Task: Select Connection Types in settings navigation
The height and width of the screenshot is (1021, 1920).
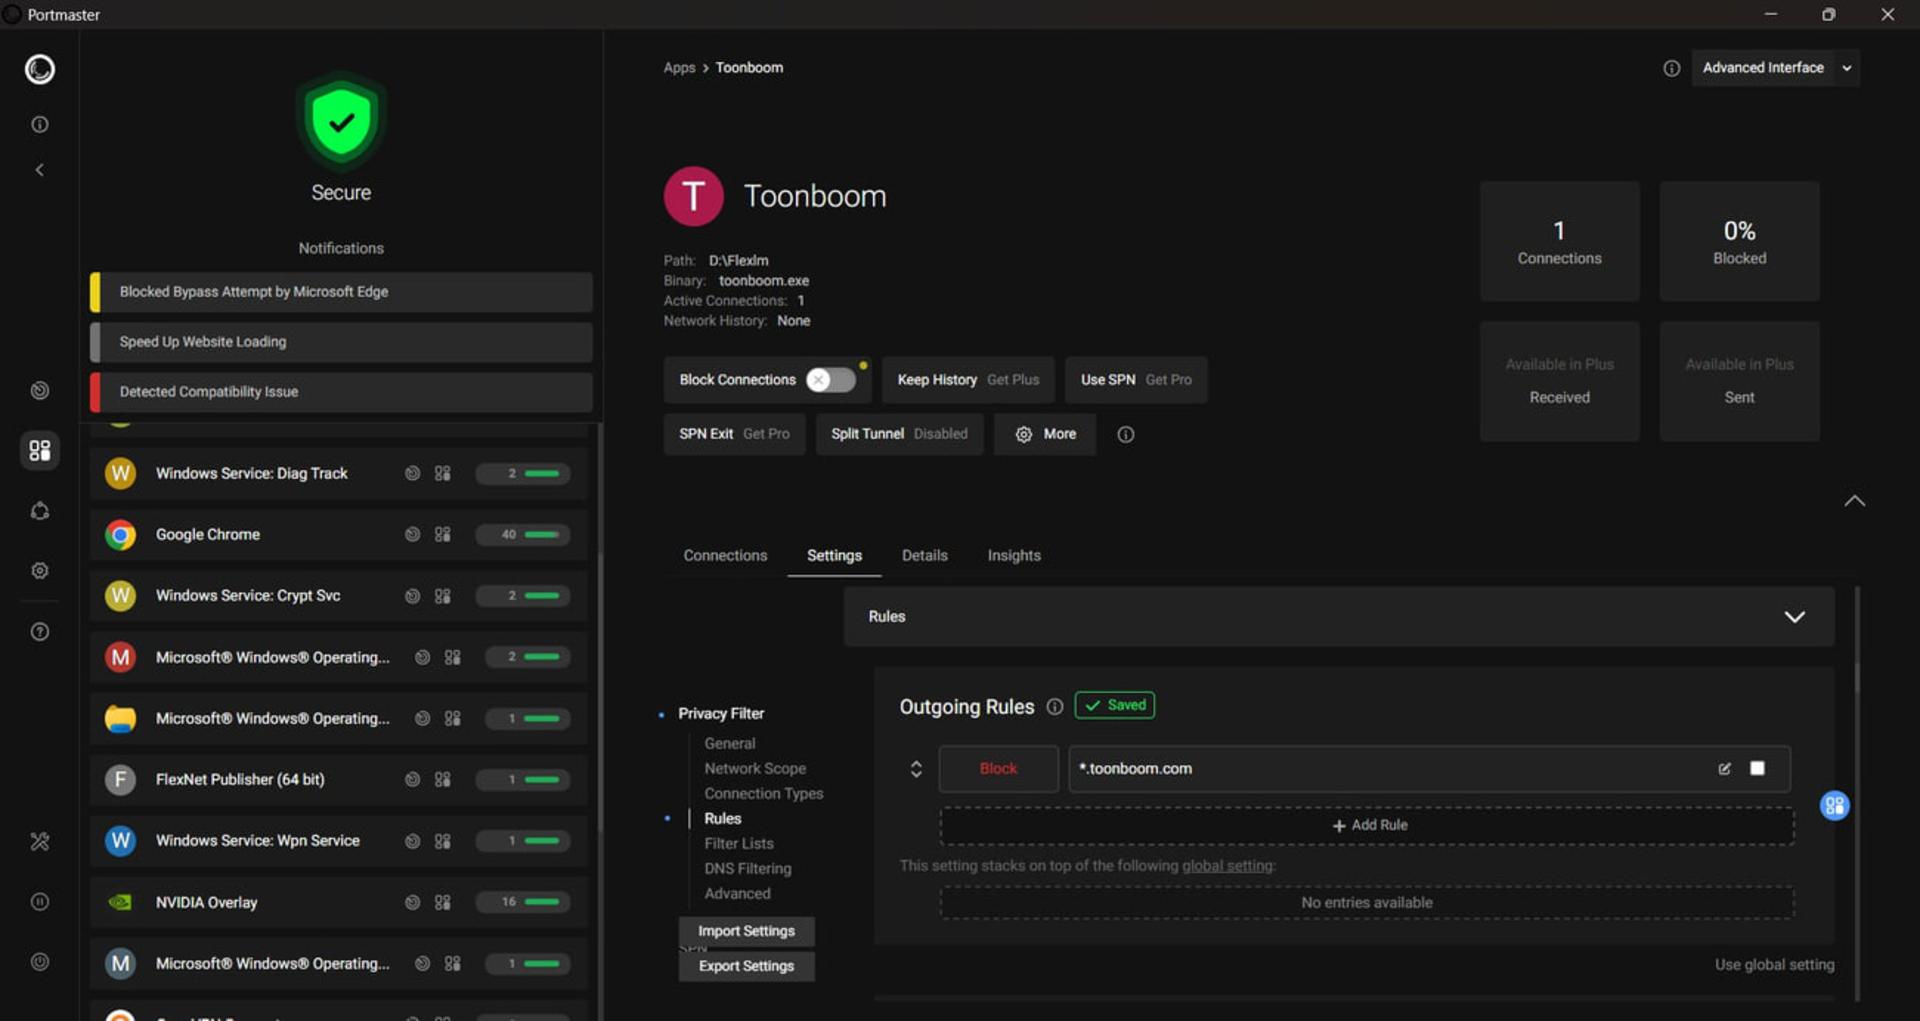Action: [x=764, y=794]
